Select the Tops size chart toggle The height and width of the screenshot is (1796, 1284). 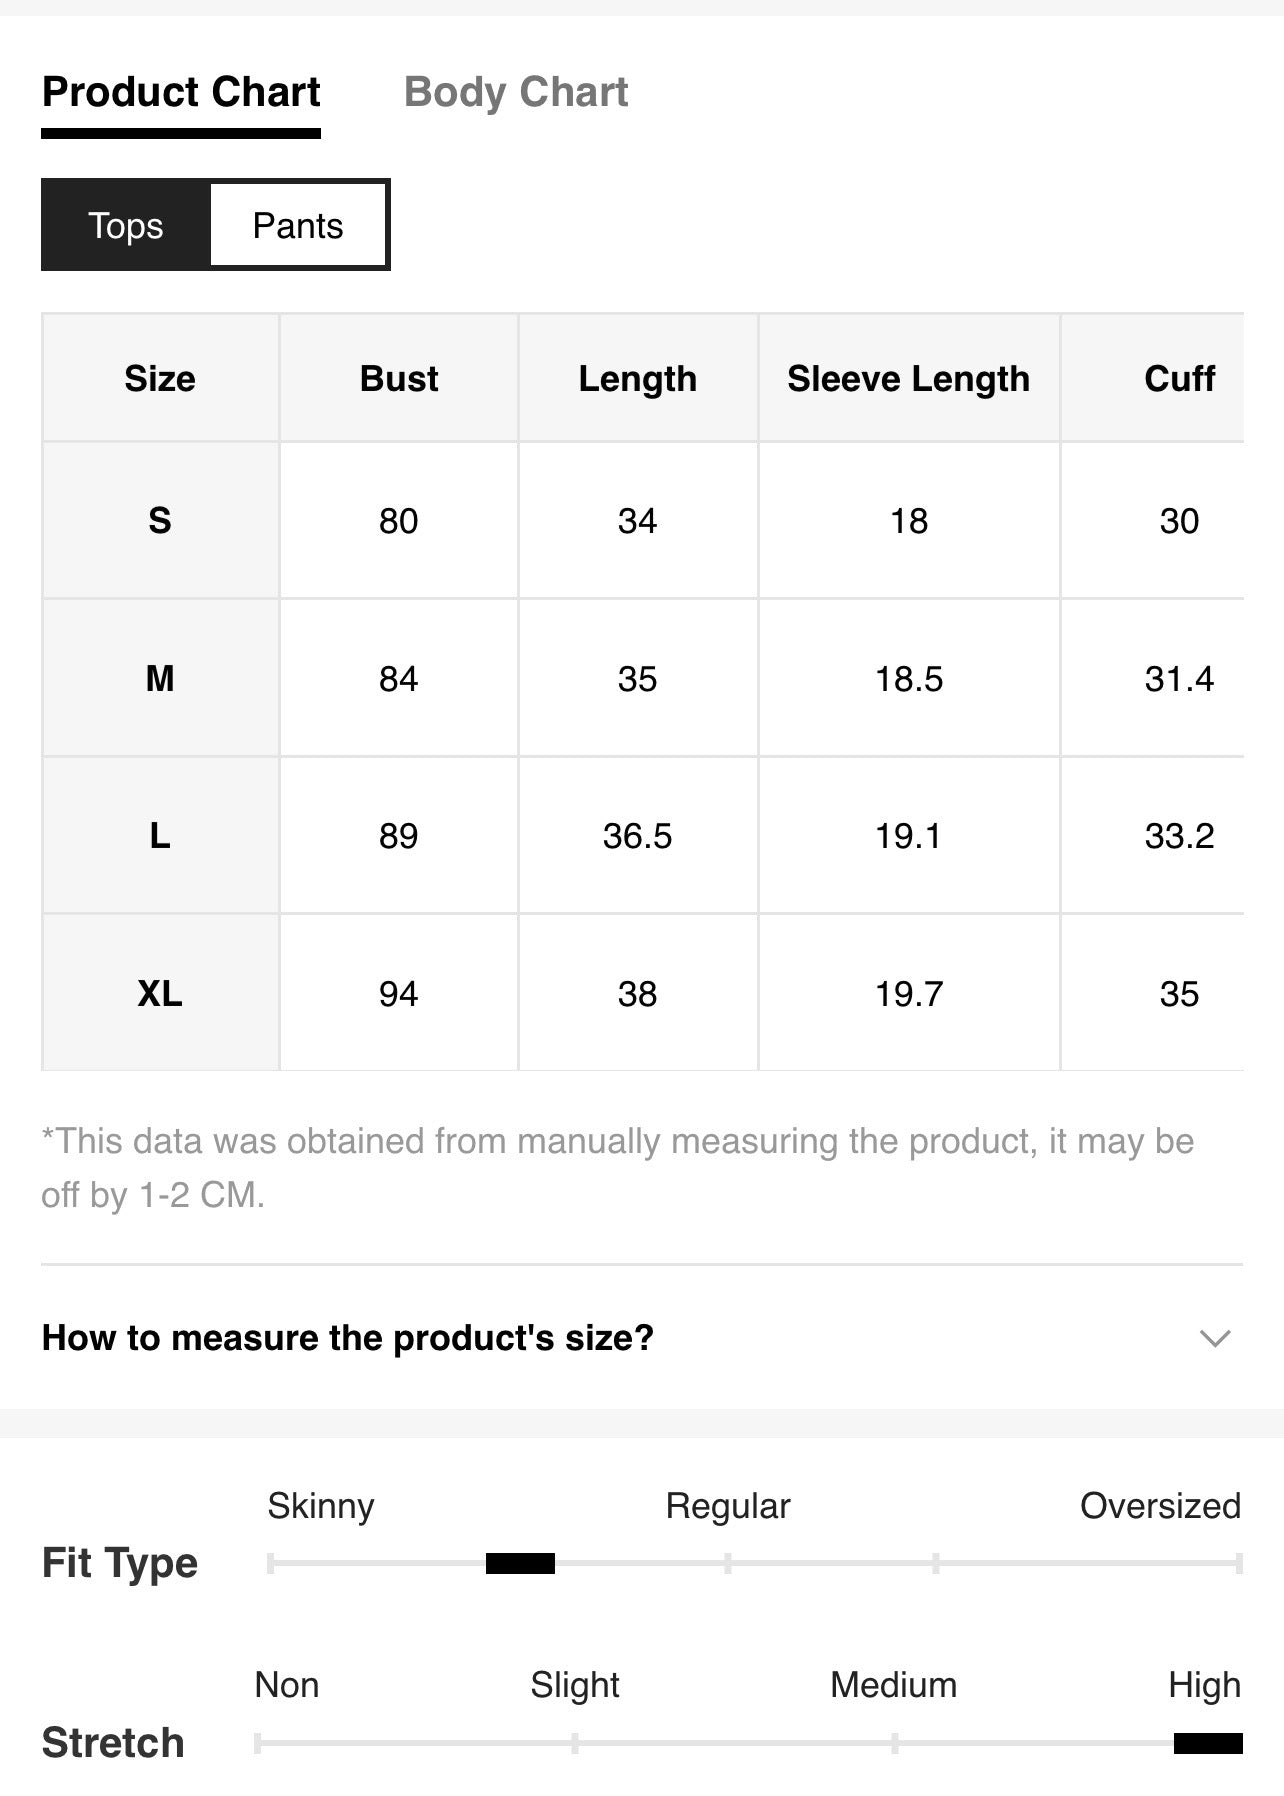pyautogui.click(x=126, y=225)
